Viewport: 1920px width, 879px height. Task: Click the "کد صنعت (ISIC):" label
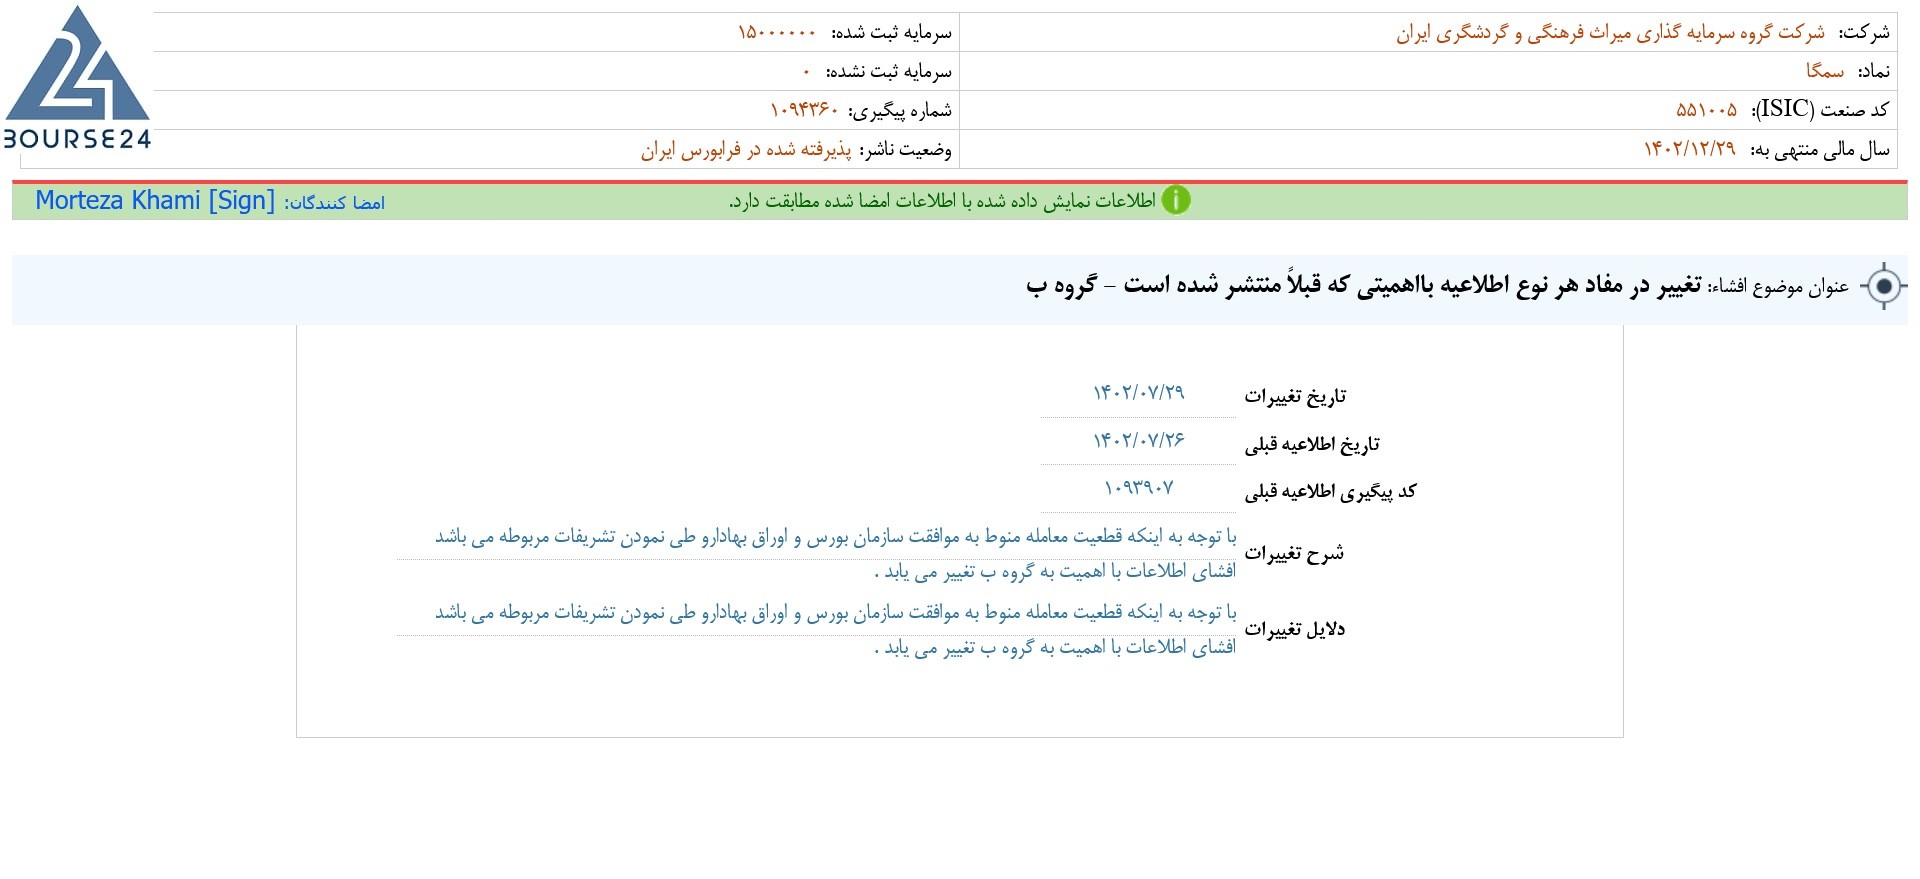point(1821,110)
